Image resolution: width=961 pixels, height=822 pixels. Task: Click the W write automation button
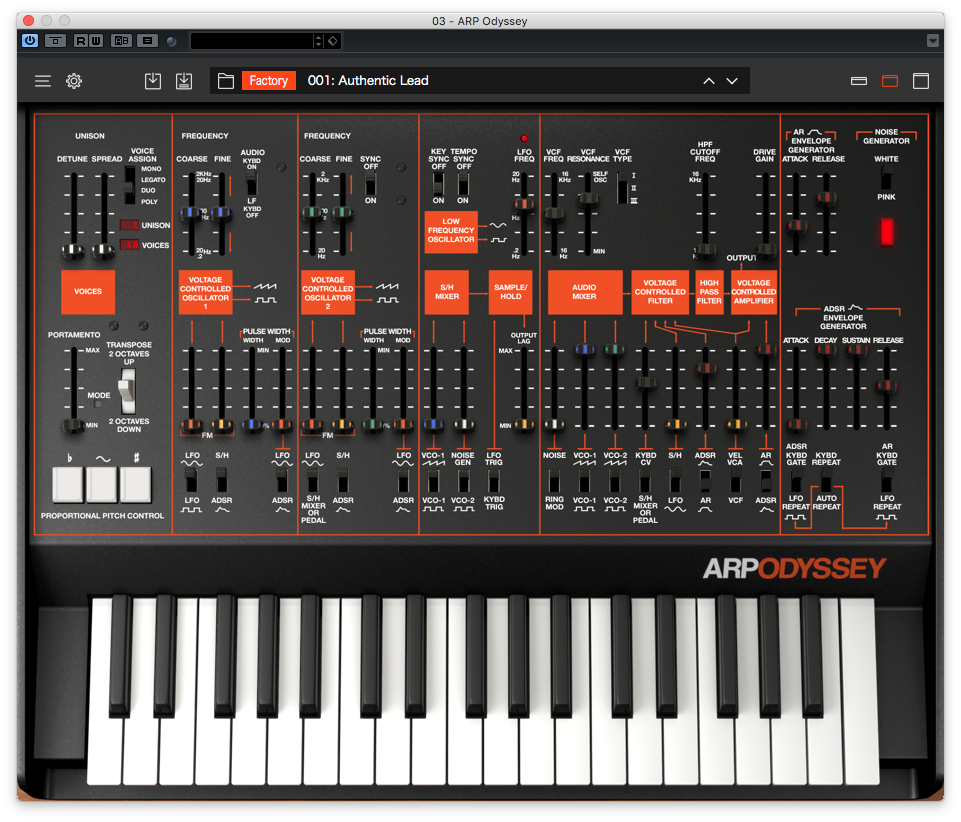point(96,40)
